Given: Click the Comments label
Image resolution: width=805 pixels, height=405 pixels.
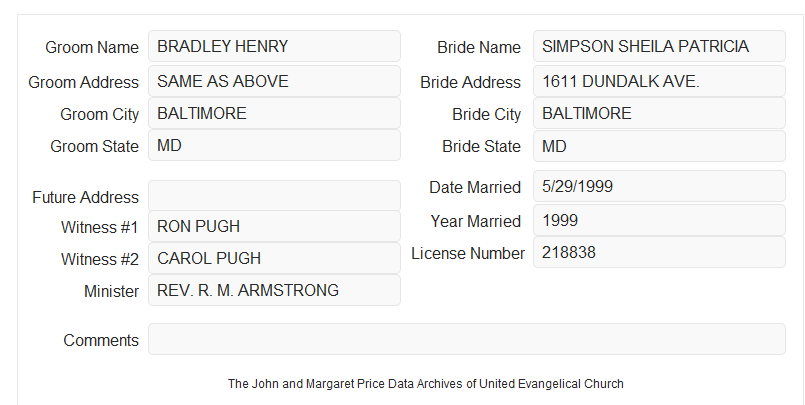Looking at the screenshot, I should [101, 340].
